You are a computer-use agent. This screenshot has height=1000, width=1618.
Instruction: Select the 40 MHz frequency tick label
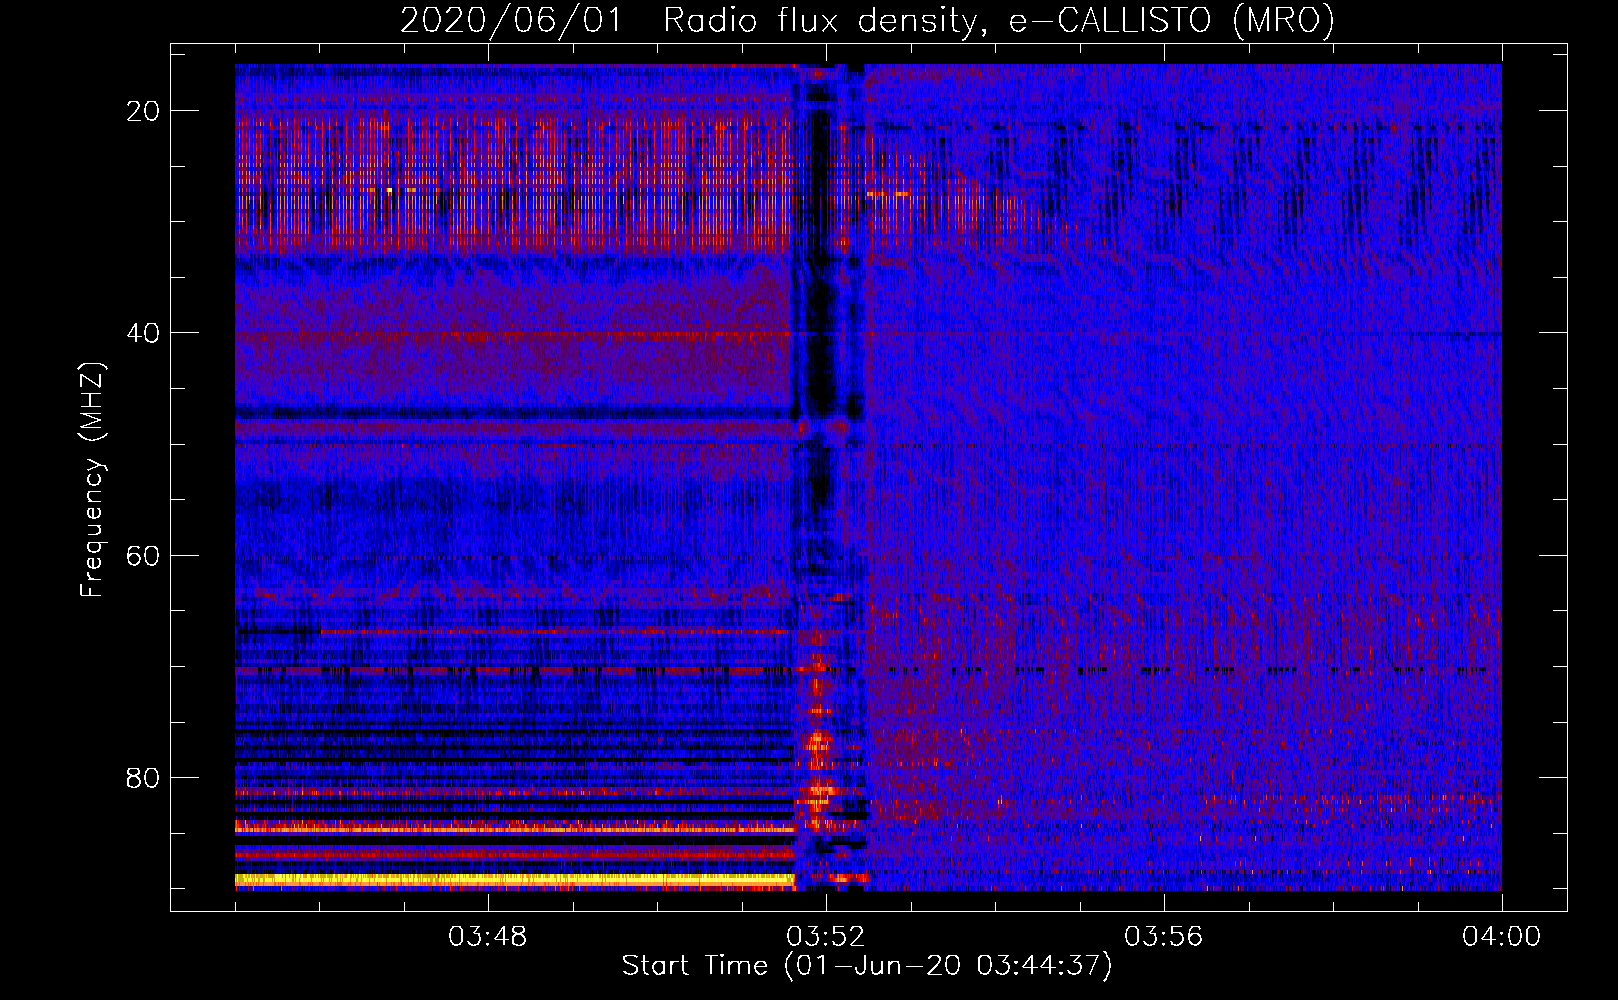tap(143, 333)
